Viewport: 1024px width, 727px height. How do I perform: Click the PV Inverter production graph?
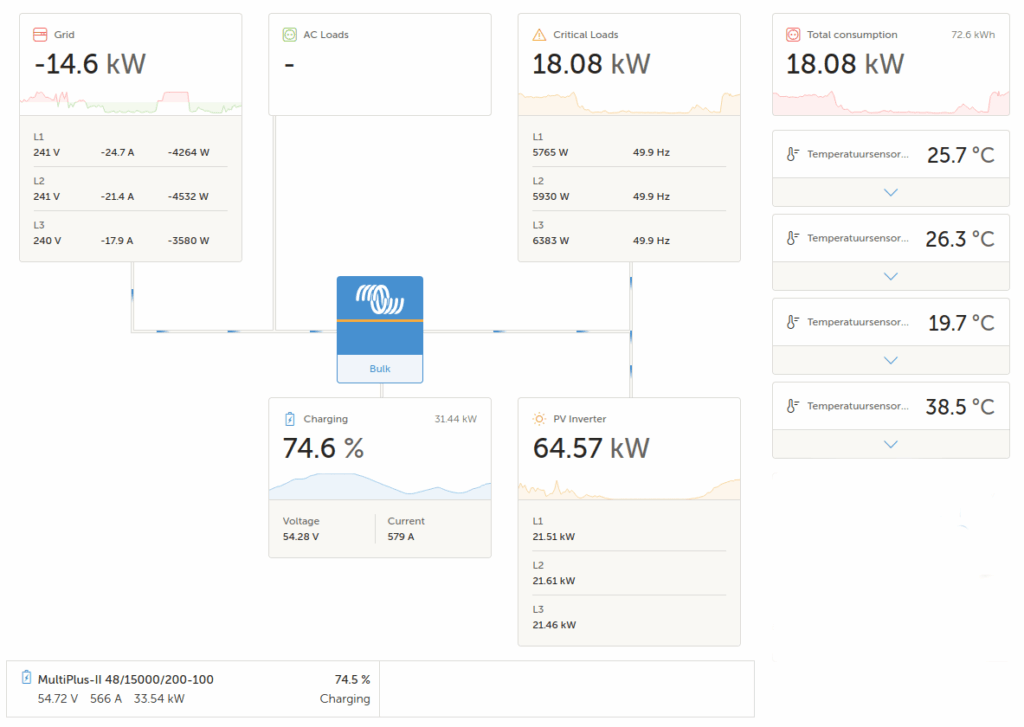[x=629, y=487]
